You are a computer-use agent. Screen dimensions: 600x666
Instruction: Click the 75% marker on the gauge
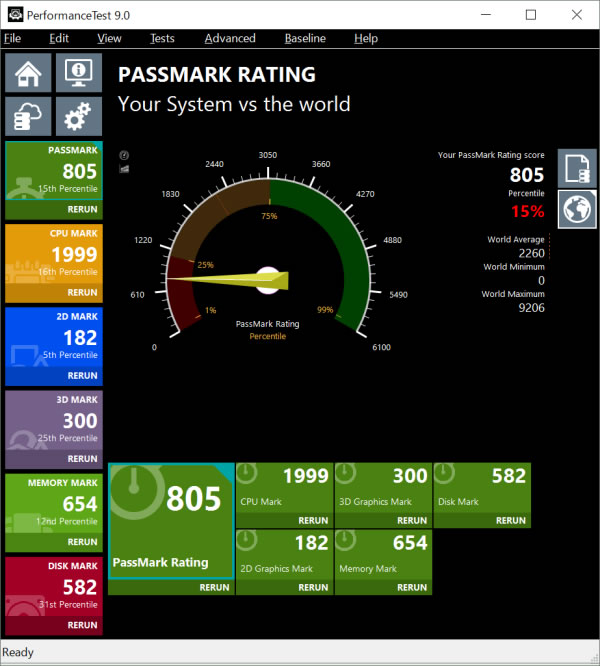(269, 216)
